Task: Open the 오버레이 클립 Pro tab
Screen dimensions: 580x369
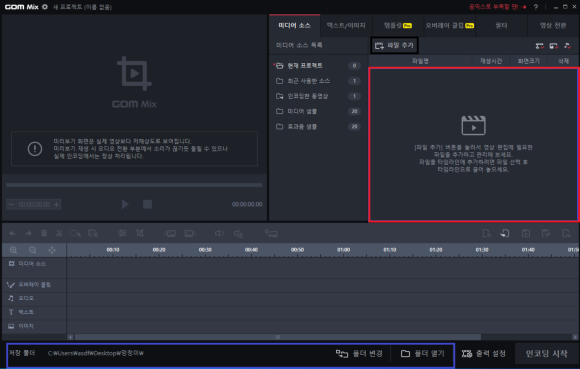Action: click(x=450, y=26)
